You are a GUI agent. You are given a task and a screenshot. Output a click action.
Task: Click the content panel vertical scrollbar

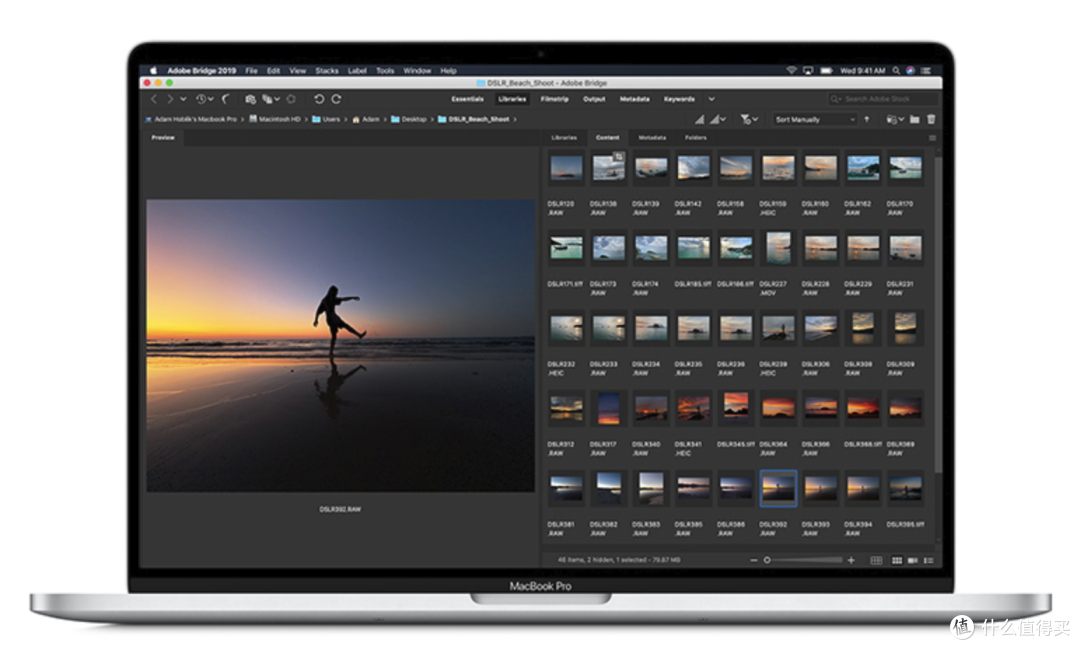[x=937, y=313]
